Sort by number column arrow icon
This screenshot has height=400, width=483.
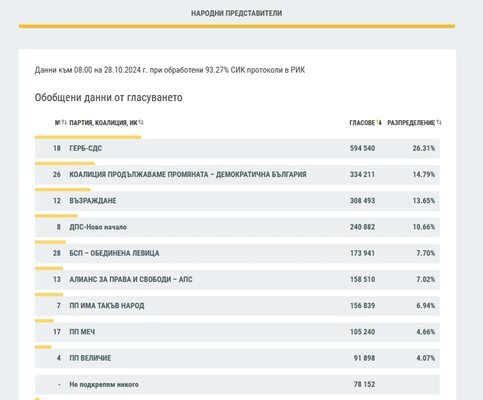(64, 122)
